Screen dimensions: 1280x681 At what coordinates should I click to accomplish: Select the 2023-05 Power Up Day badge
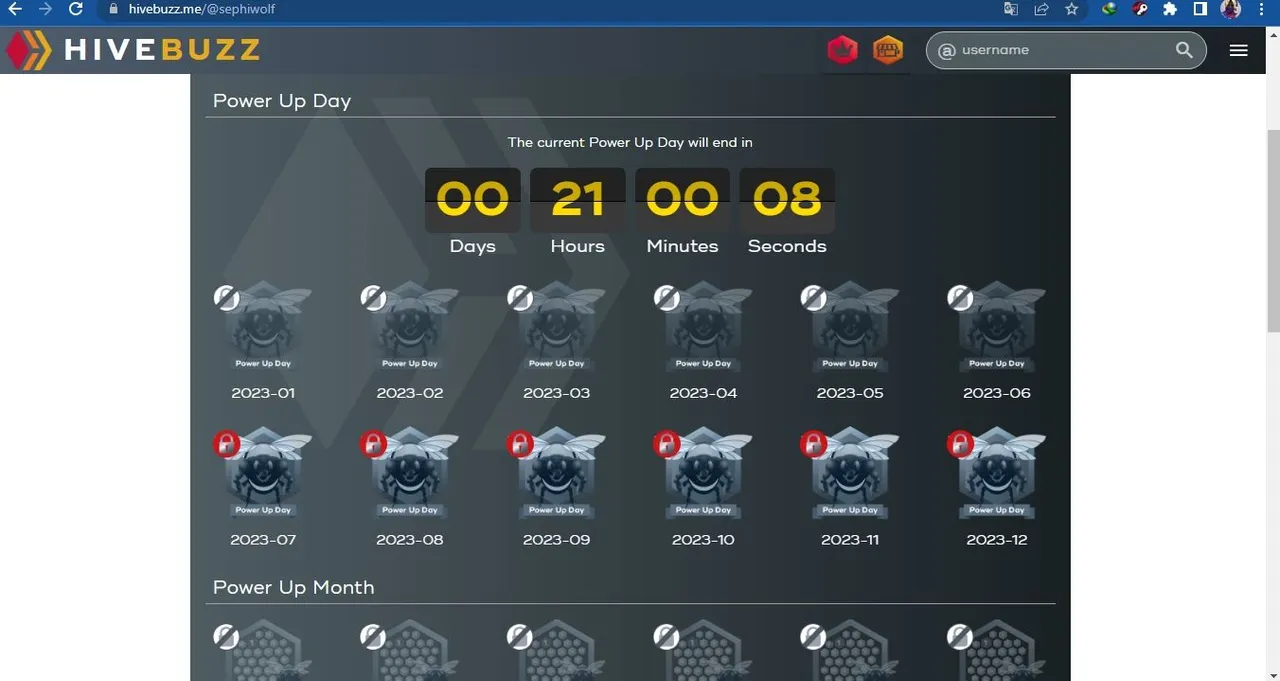click(x=850, y=328)
